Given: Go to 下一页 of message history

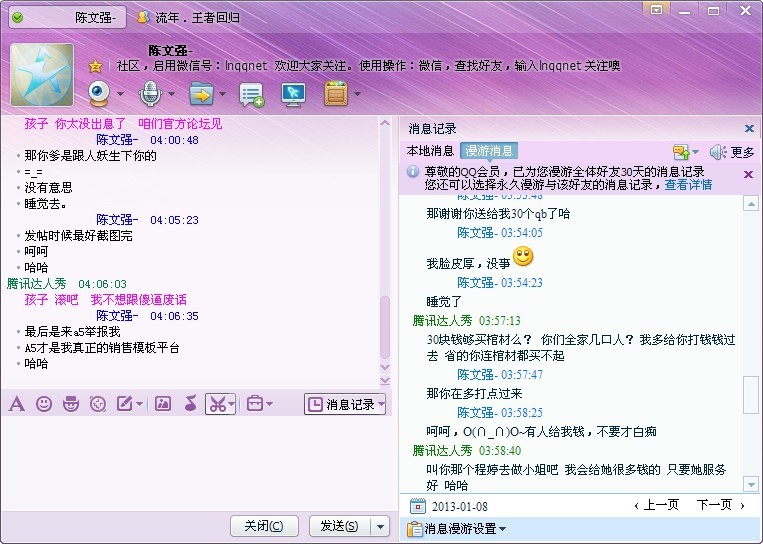Looking at the screenshot, I should [x=721, y=505].
